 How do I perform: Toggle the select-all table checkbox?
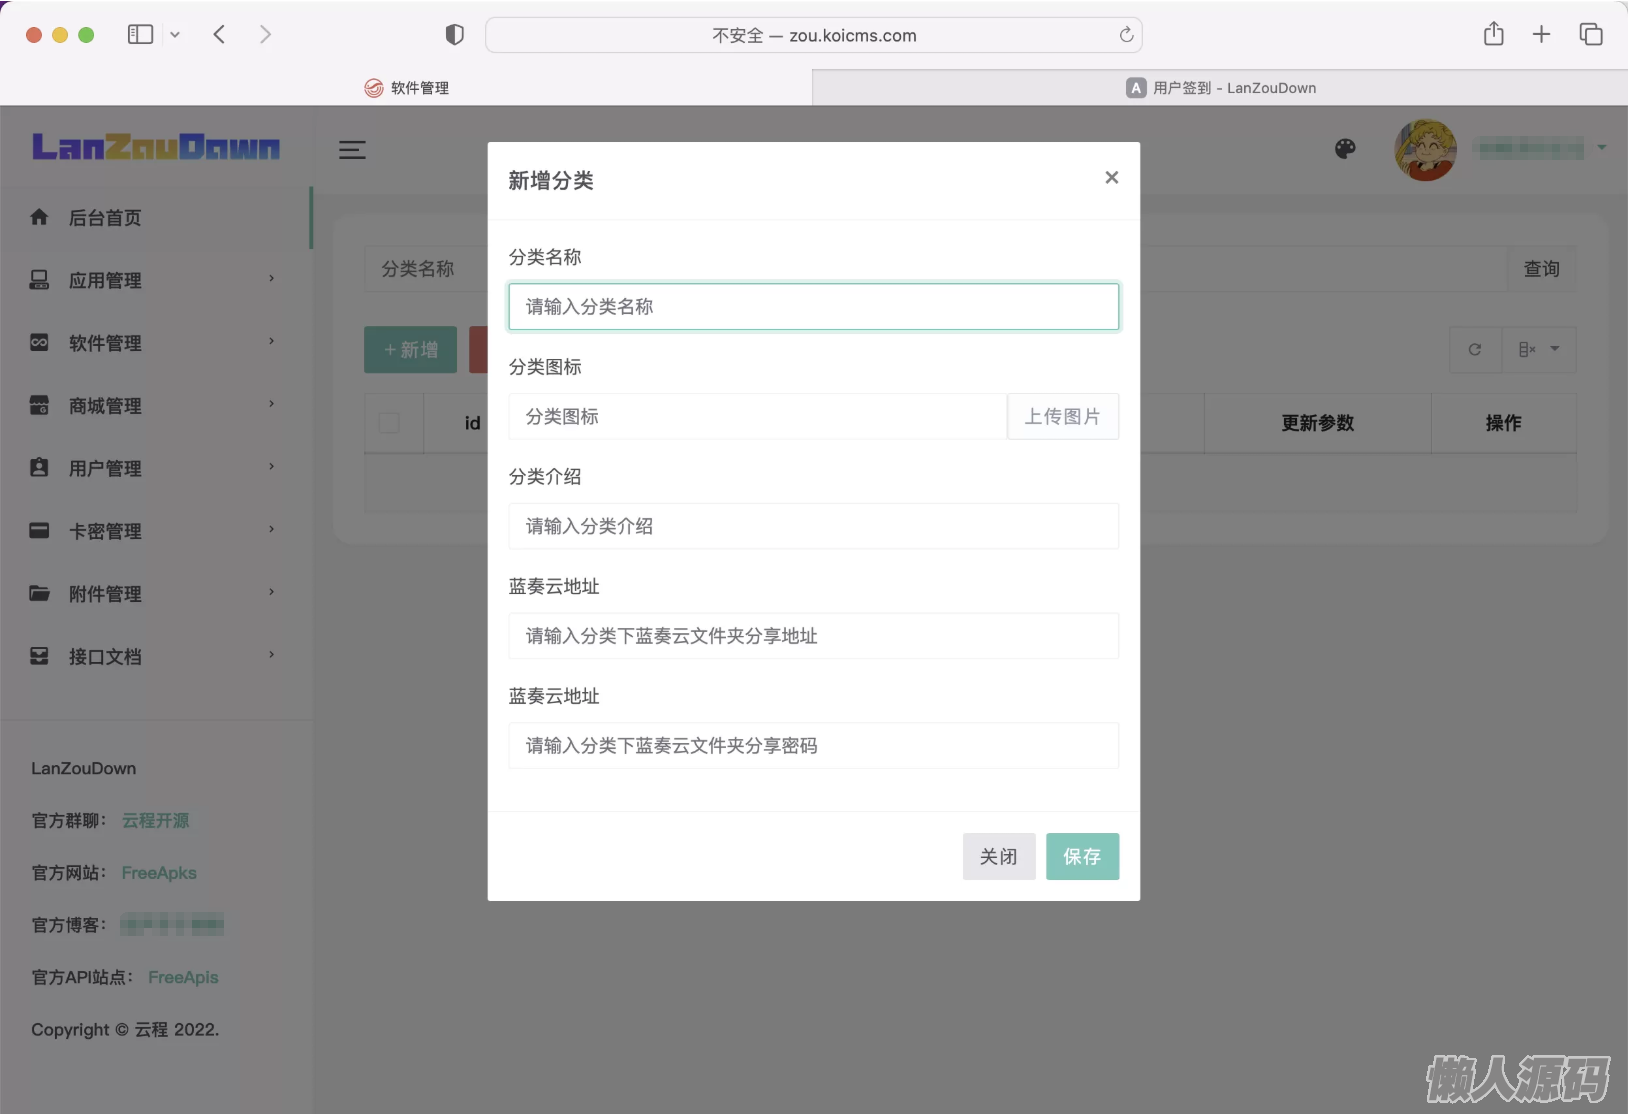tap(389, 423)
